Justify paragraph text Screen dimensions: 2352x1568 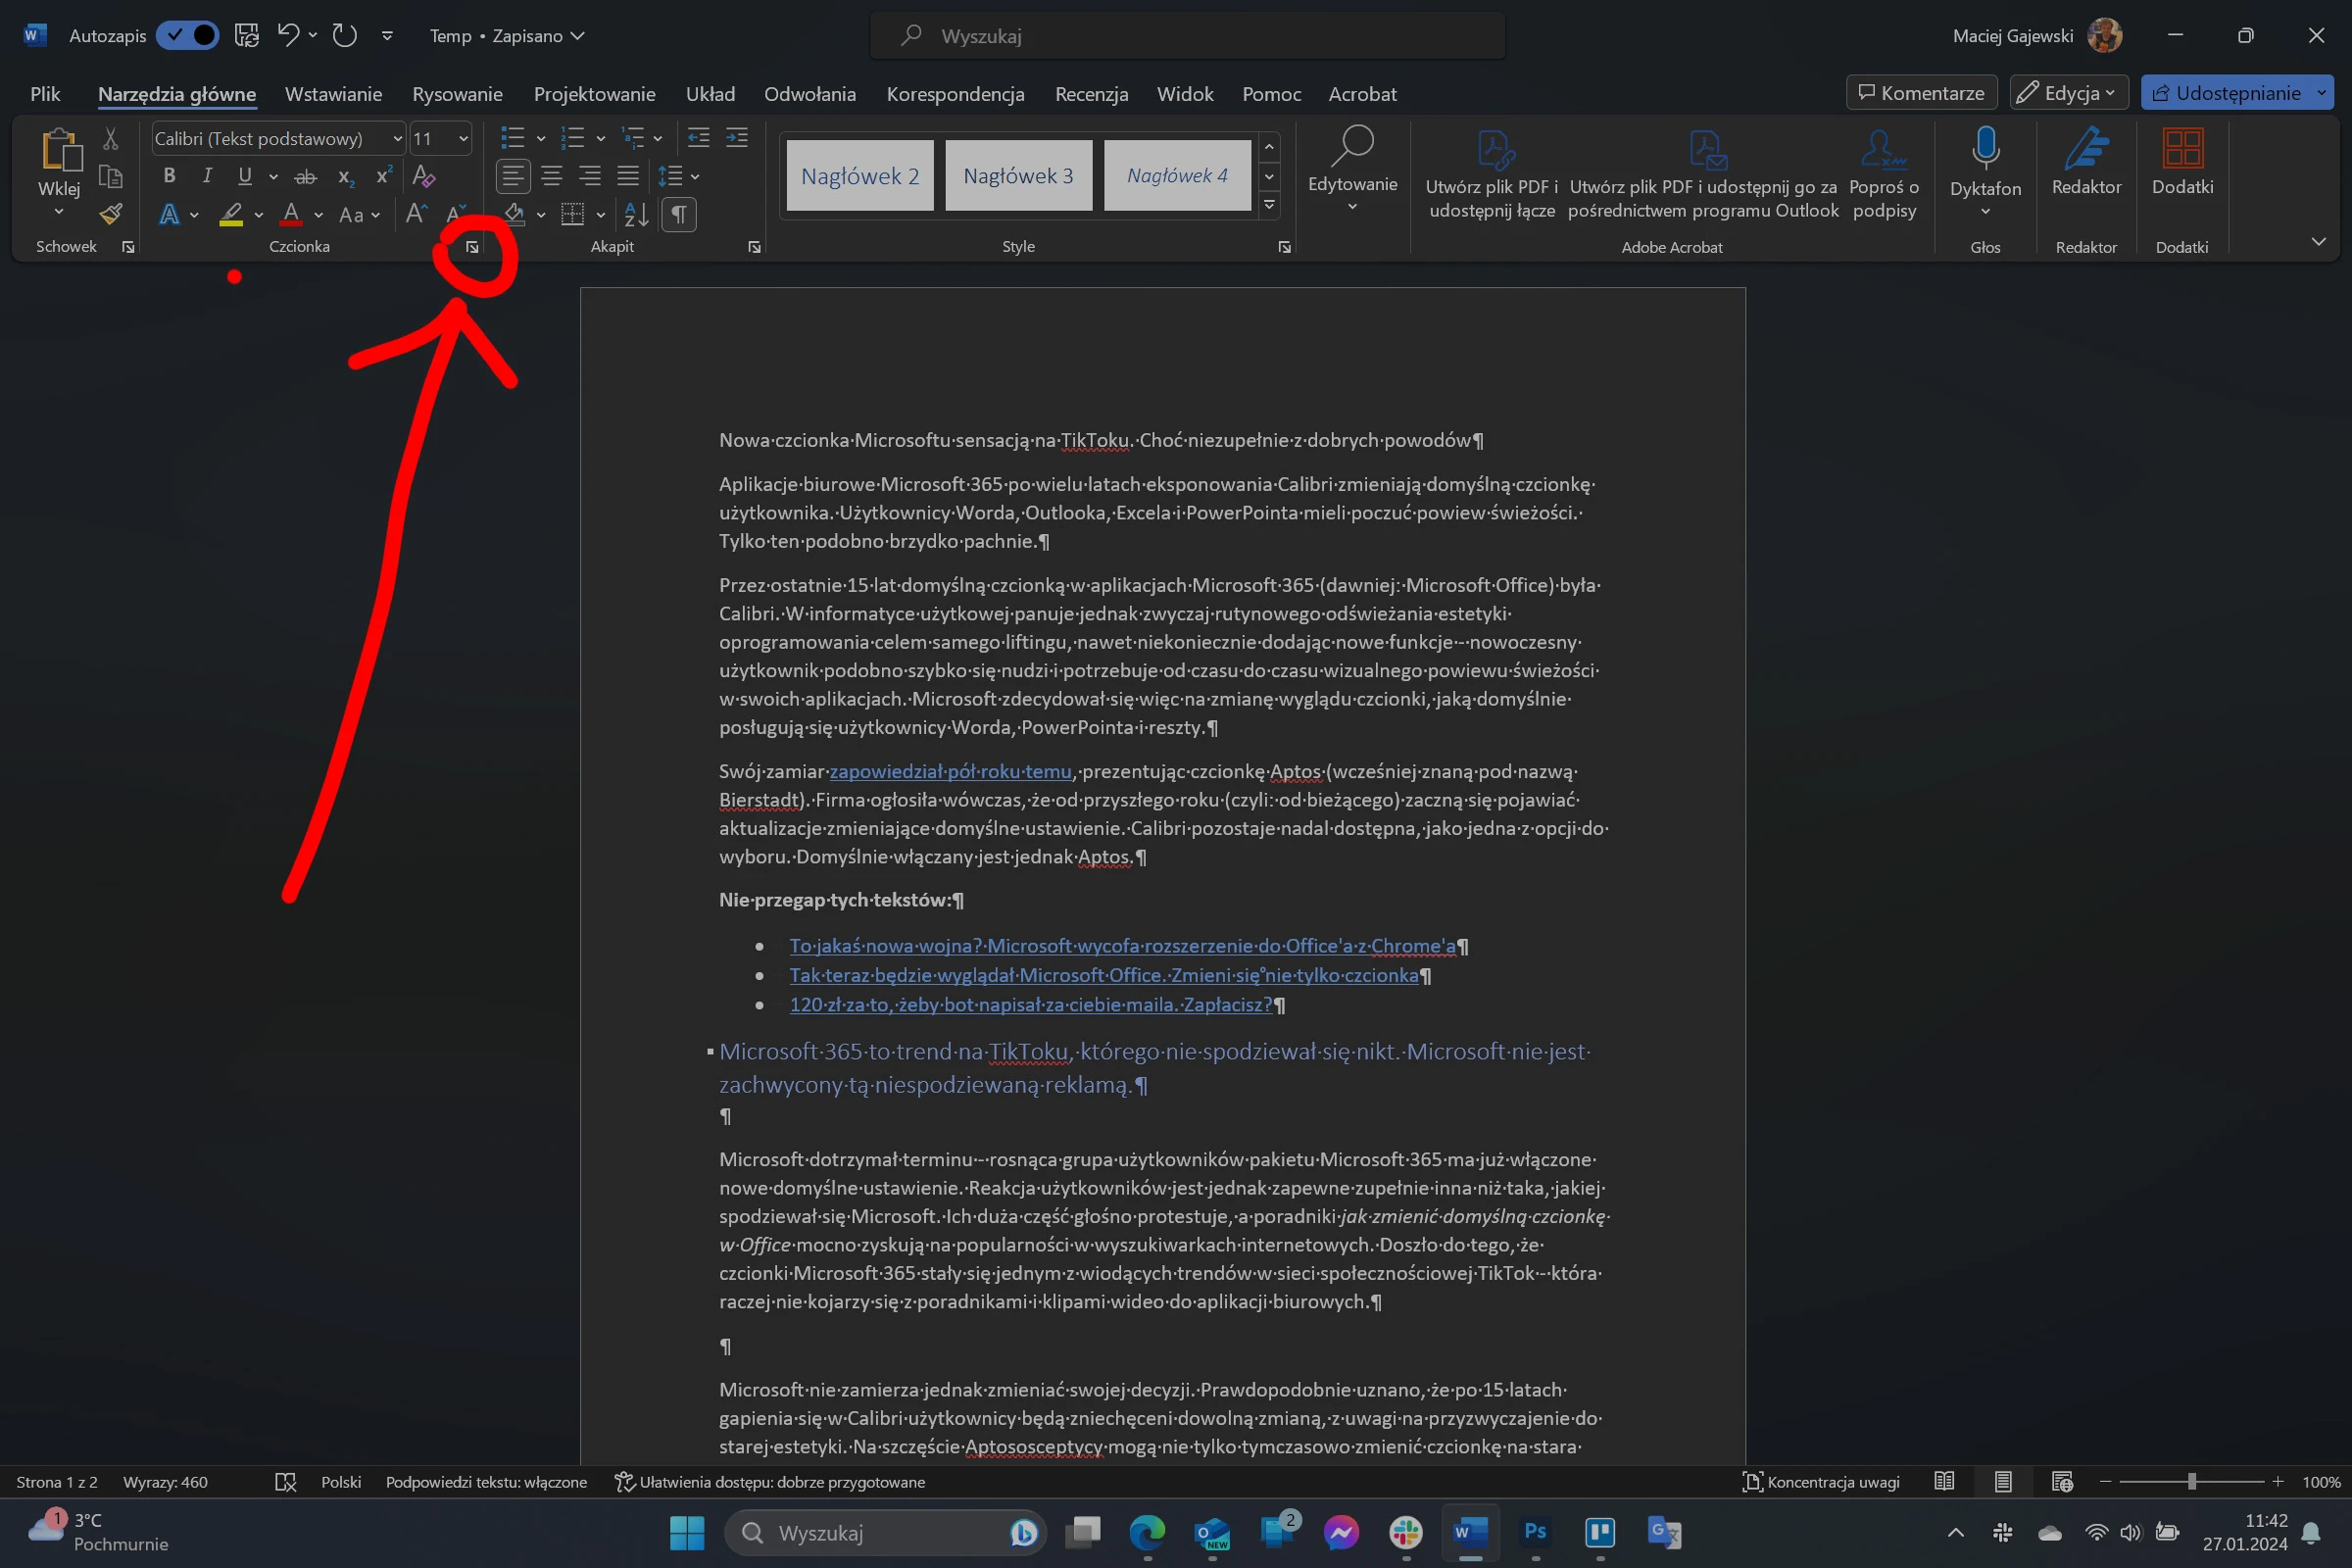[x=628, y=177]
